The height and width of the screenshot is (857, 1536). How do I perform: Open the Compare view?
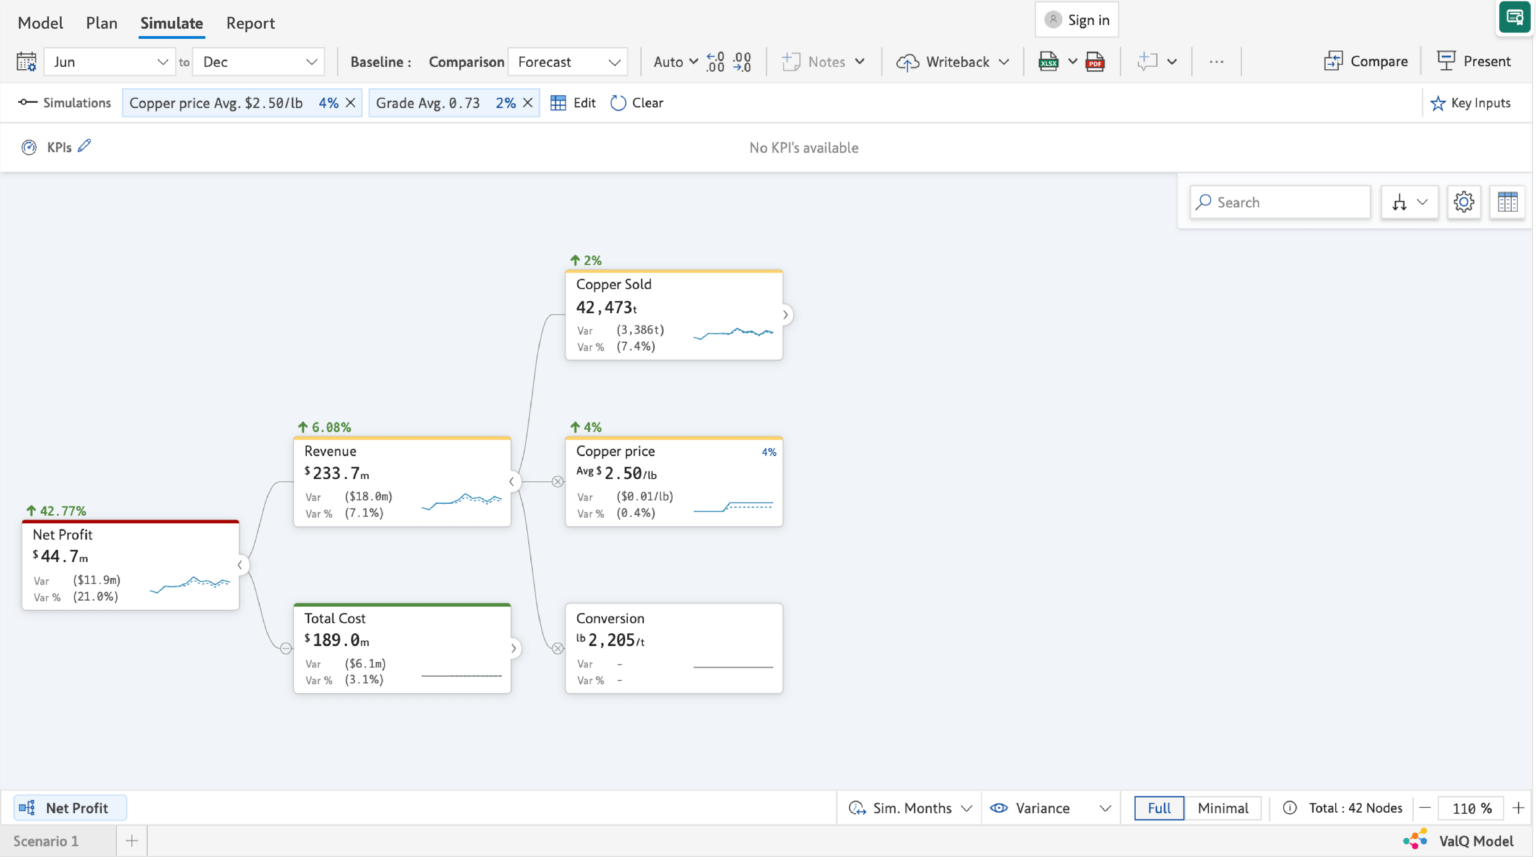tap(1366, 61)
